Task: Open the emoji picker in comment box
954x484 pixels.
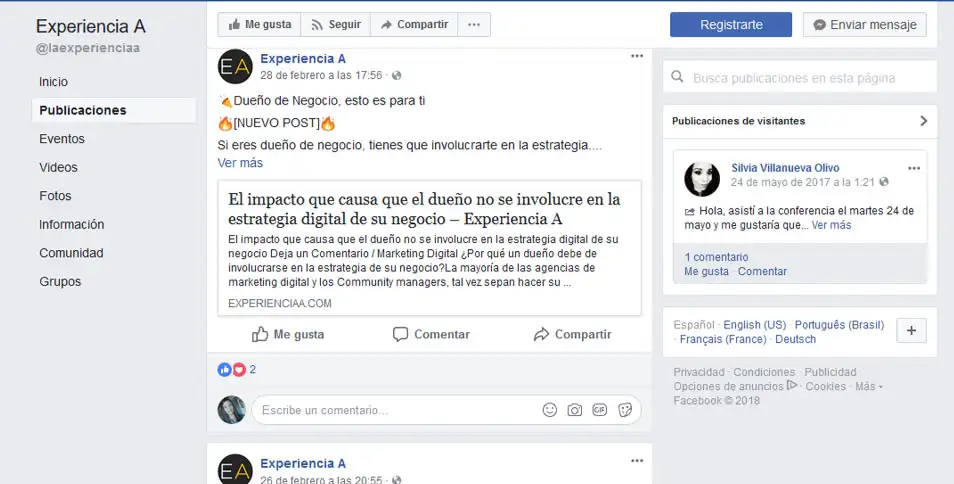Action: pyautogui.click(x=549, y=410)
